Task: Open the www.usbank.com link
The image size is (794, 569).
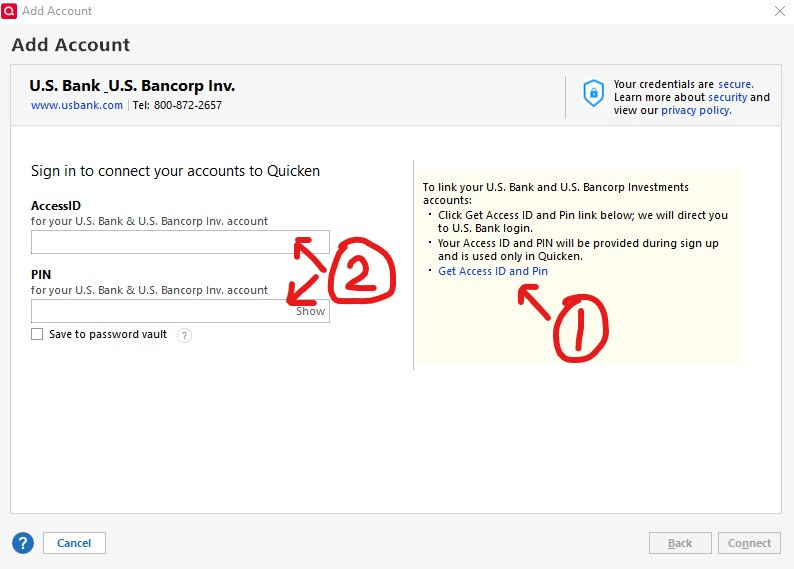Action: point(76,105)
